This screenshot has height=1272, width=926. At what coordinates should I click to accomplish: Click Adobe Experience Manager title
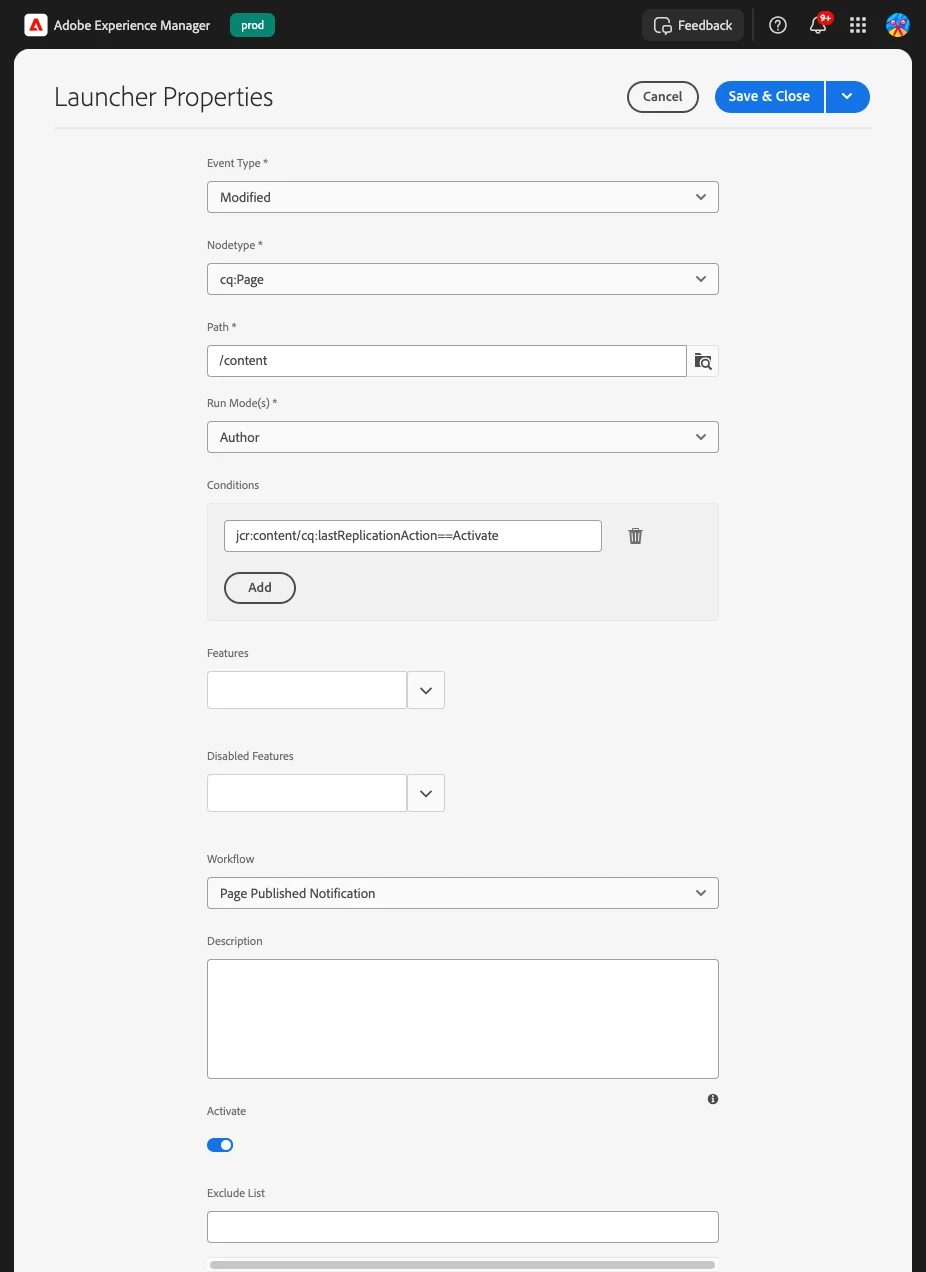(x=132, y=26)
